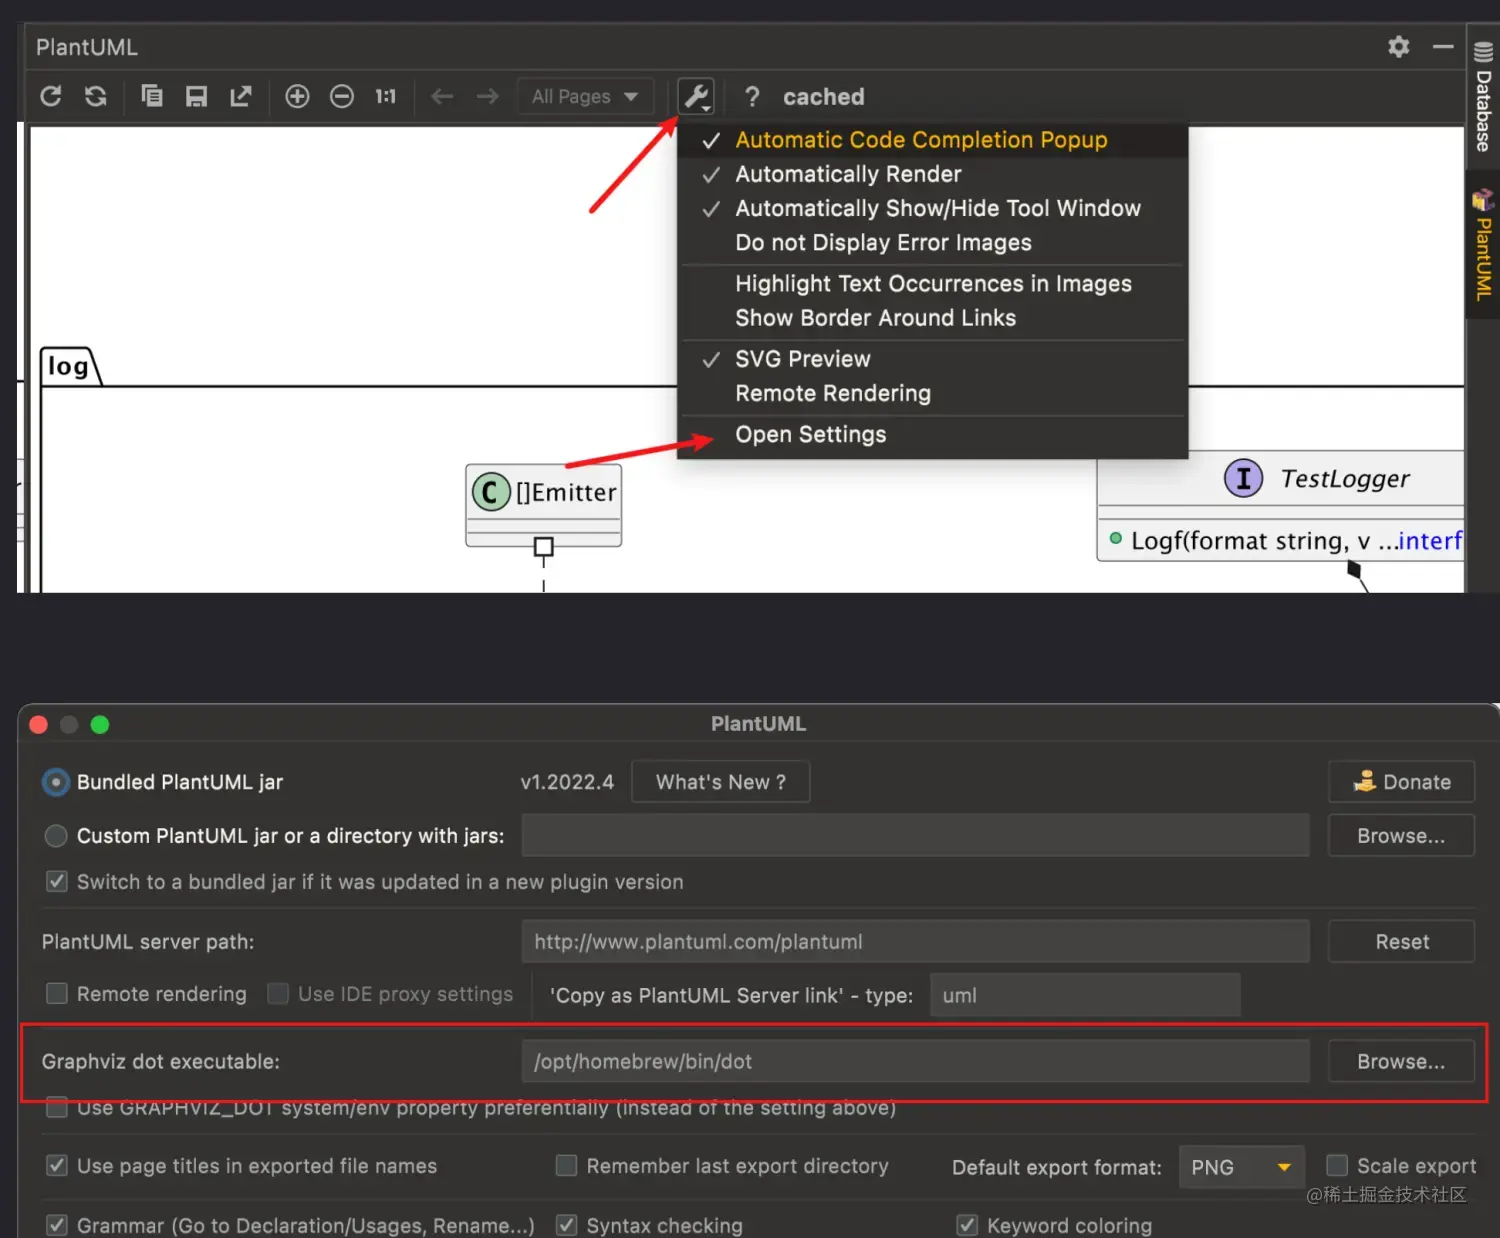Enable Scale export checkbox

(x=1337, y=1166)
